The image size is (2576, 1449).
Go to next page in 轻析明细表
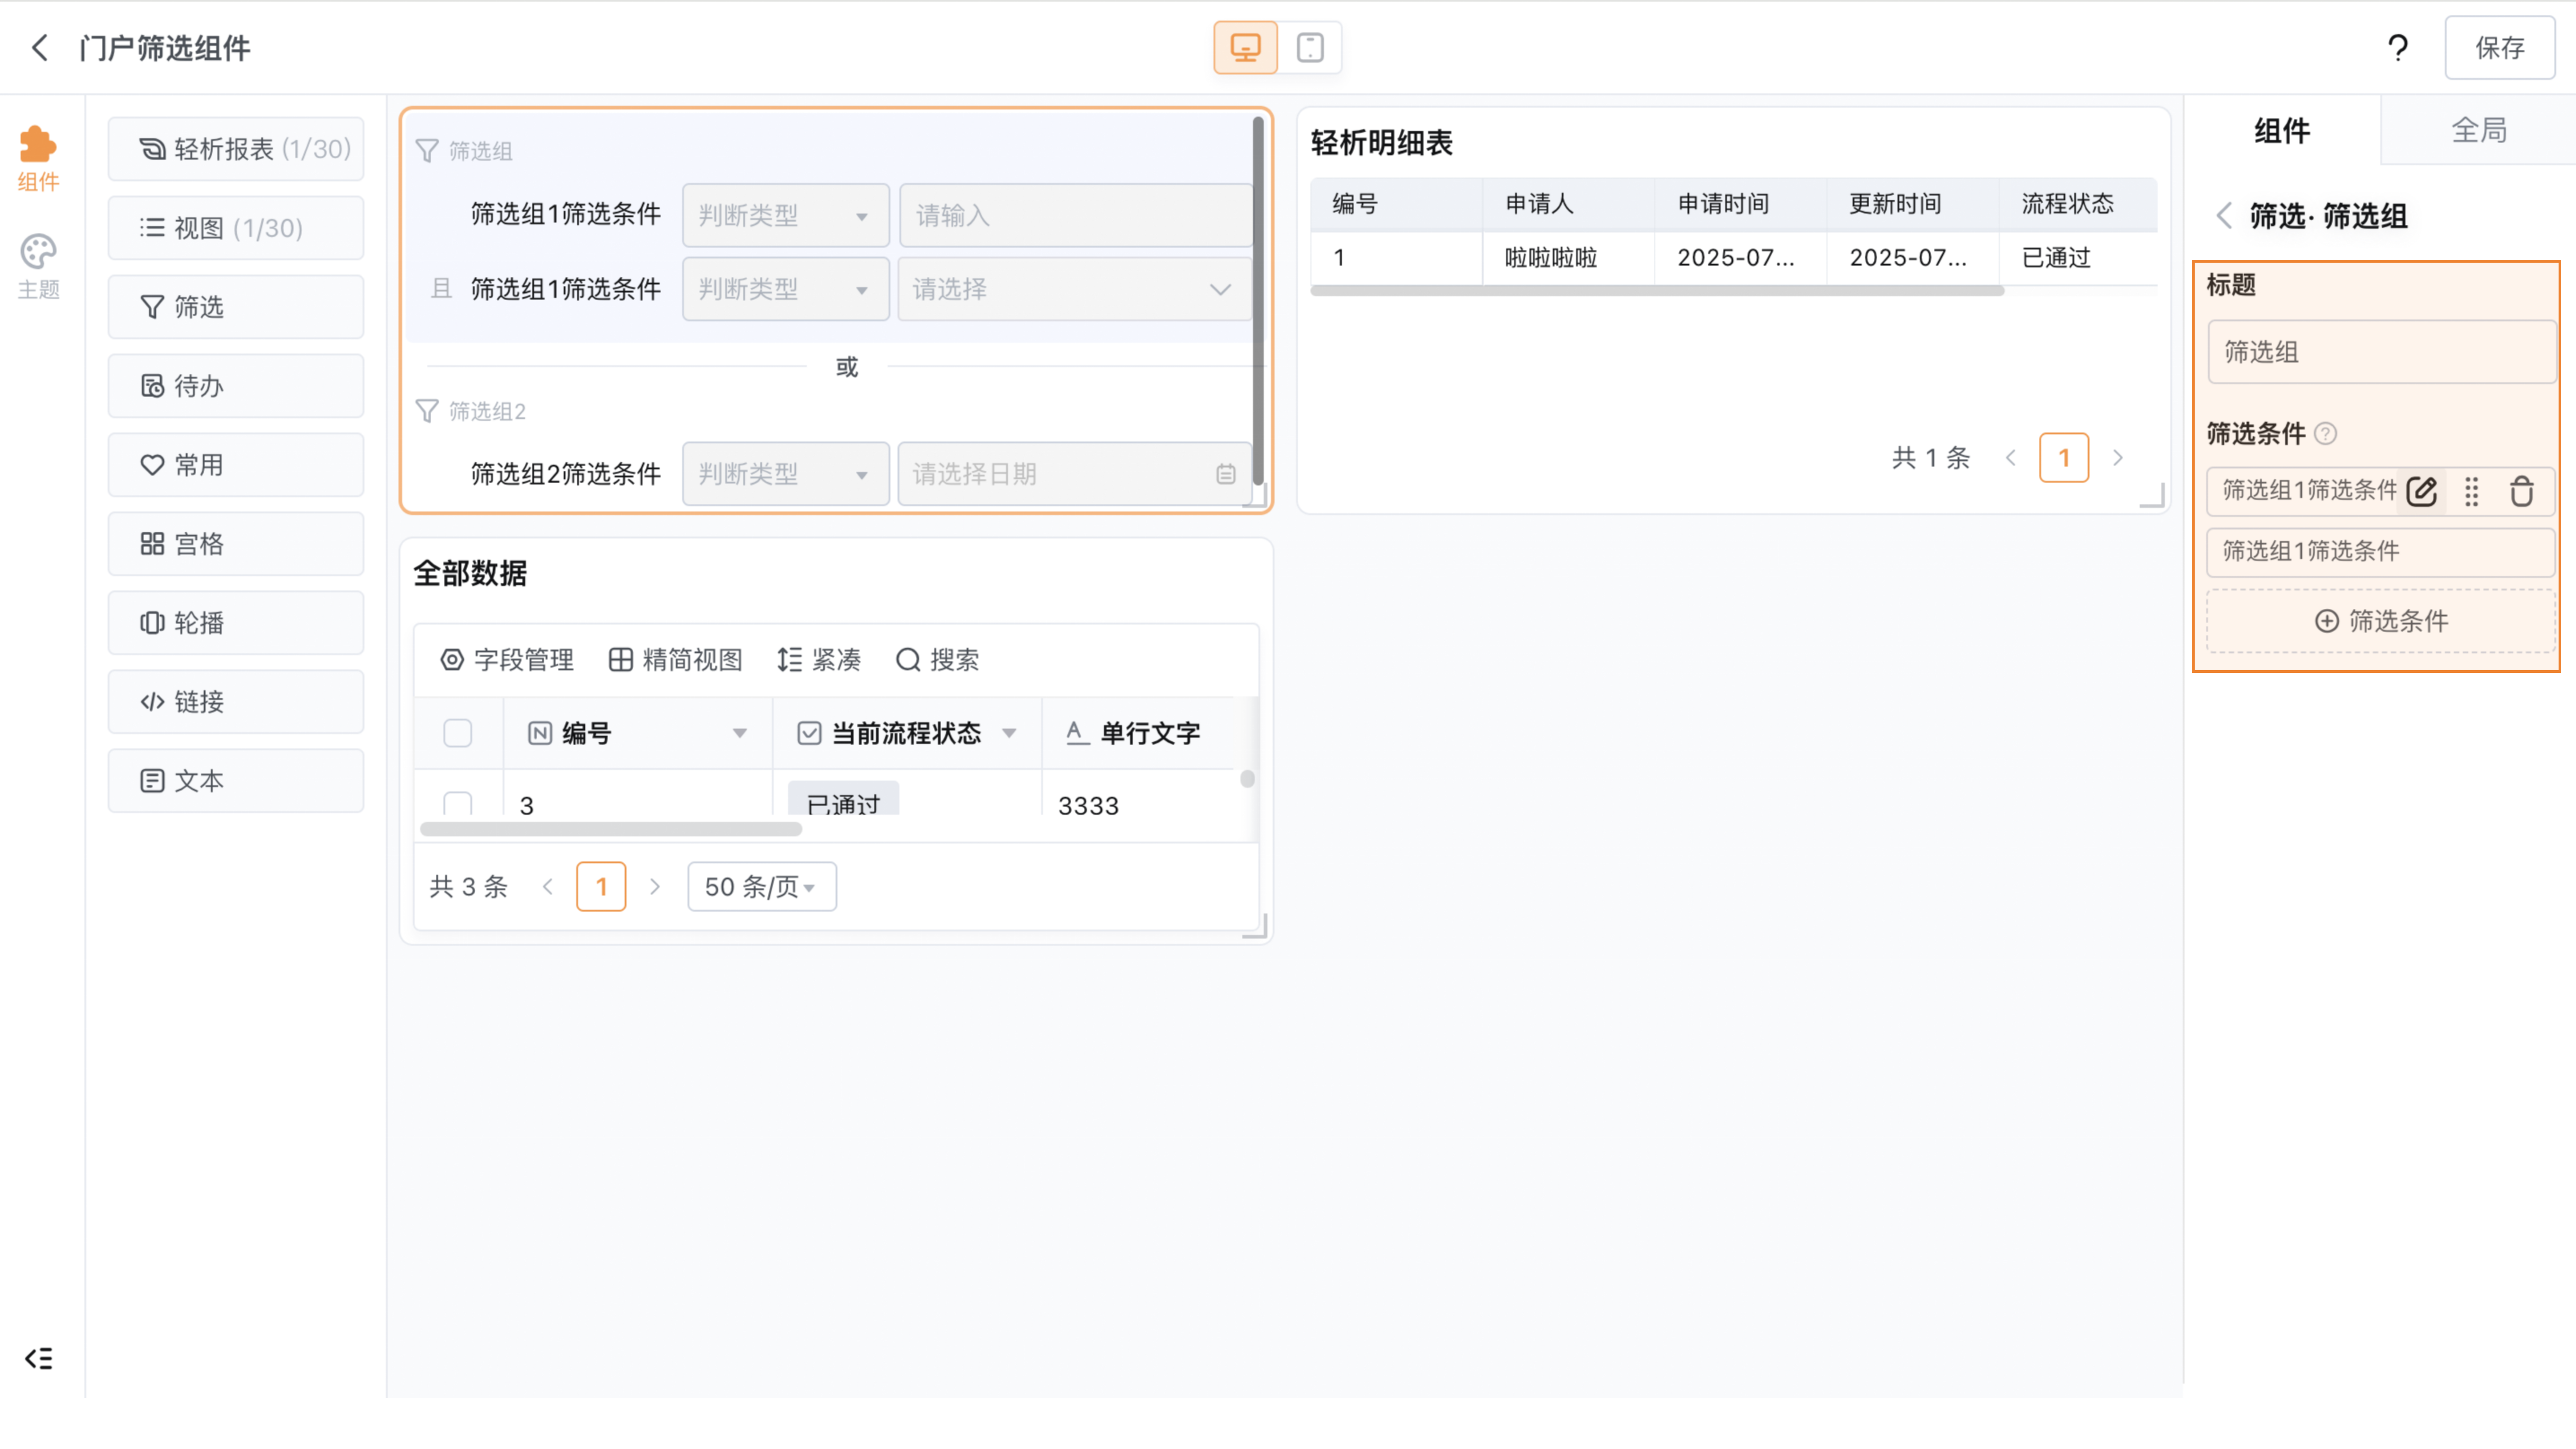2118,458
